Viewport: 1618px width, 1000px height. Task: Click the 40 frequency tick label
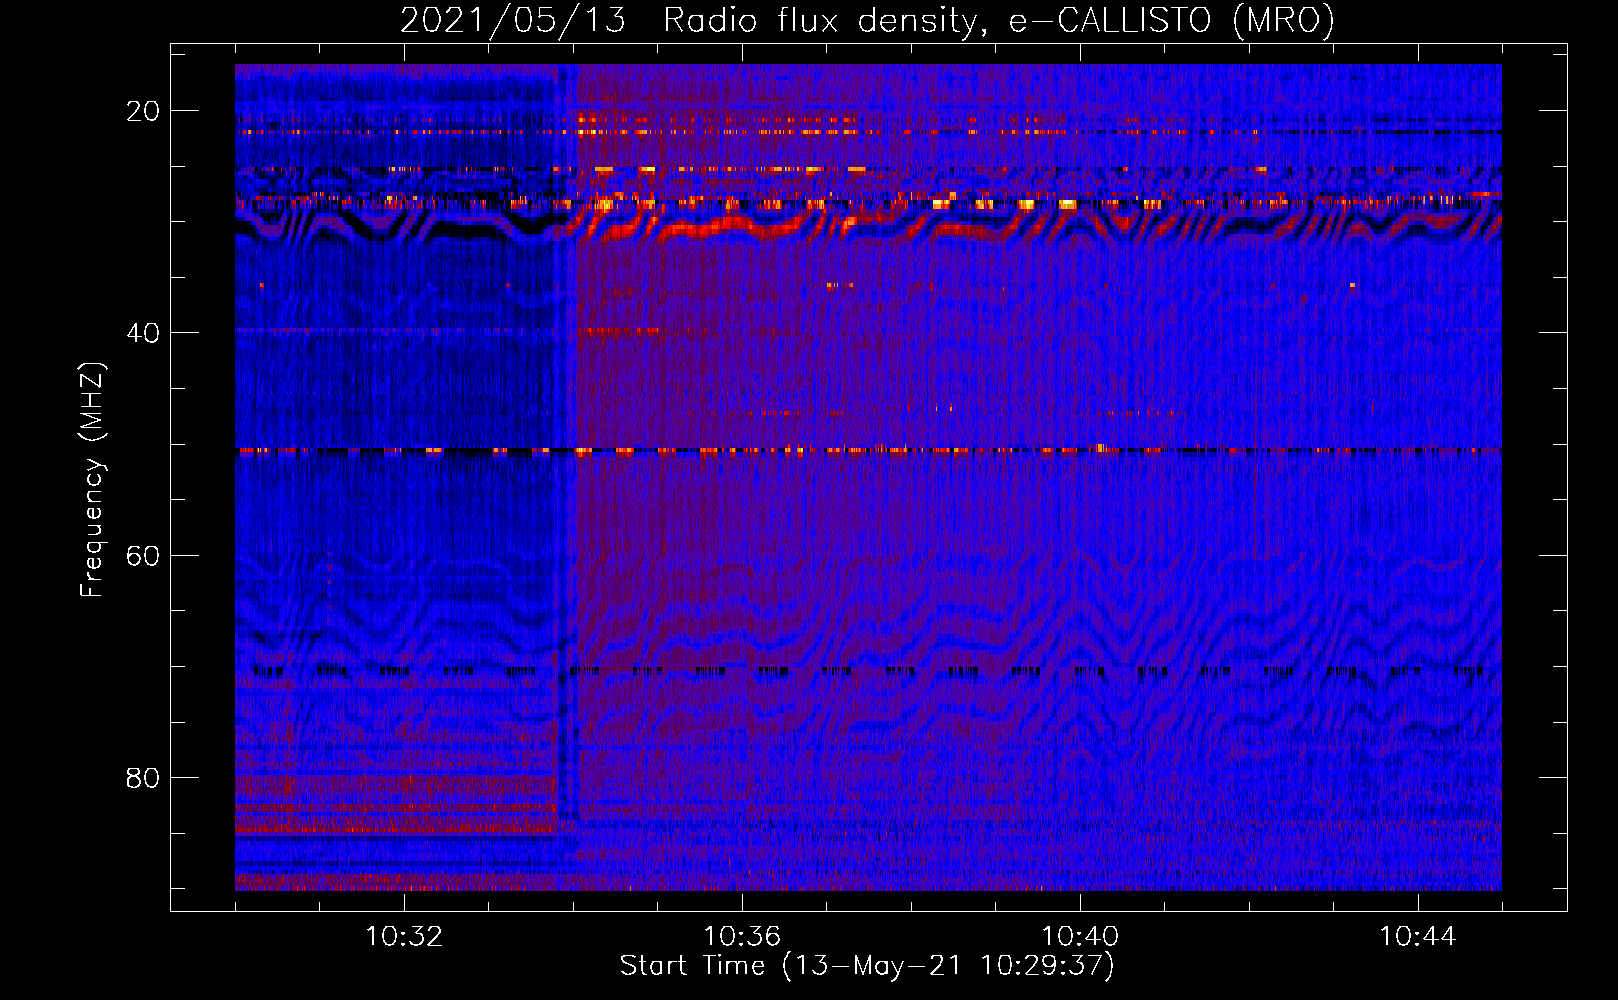[143, 333]
